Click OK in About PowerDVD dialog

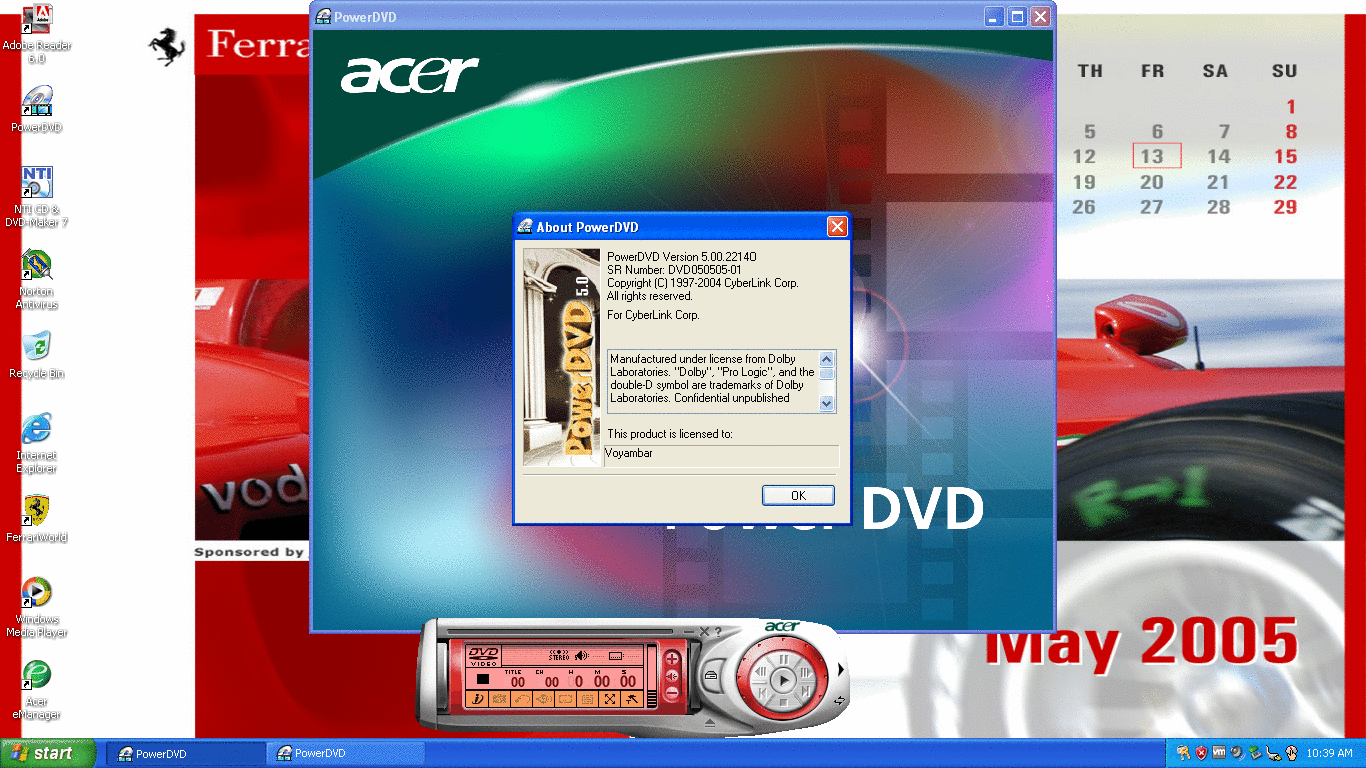coord(797,496)
